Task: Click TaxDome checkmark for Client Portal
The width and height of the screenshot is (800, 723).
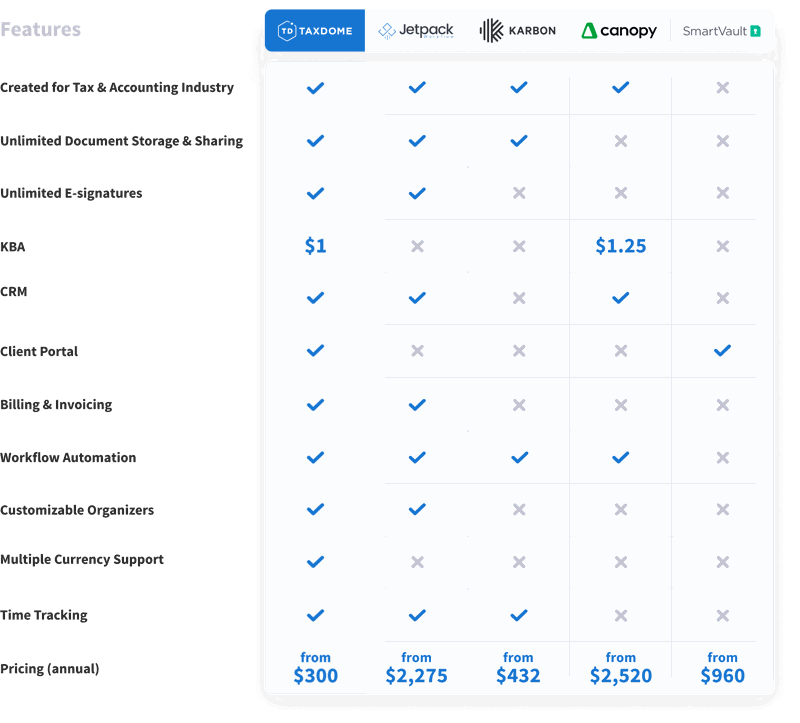Action: (x=315, y=351)
